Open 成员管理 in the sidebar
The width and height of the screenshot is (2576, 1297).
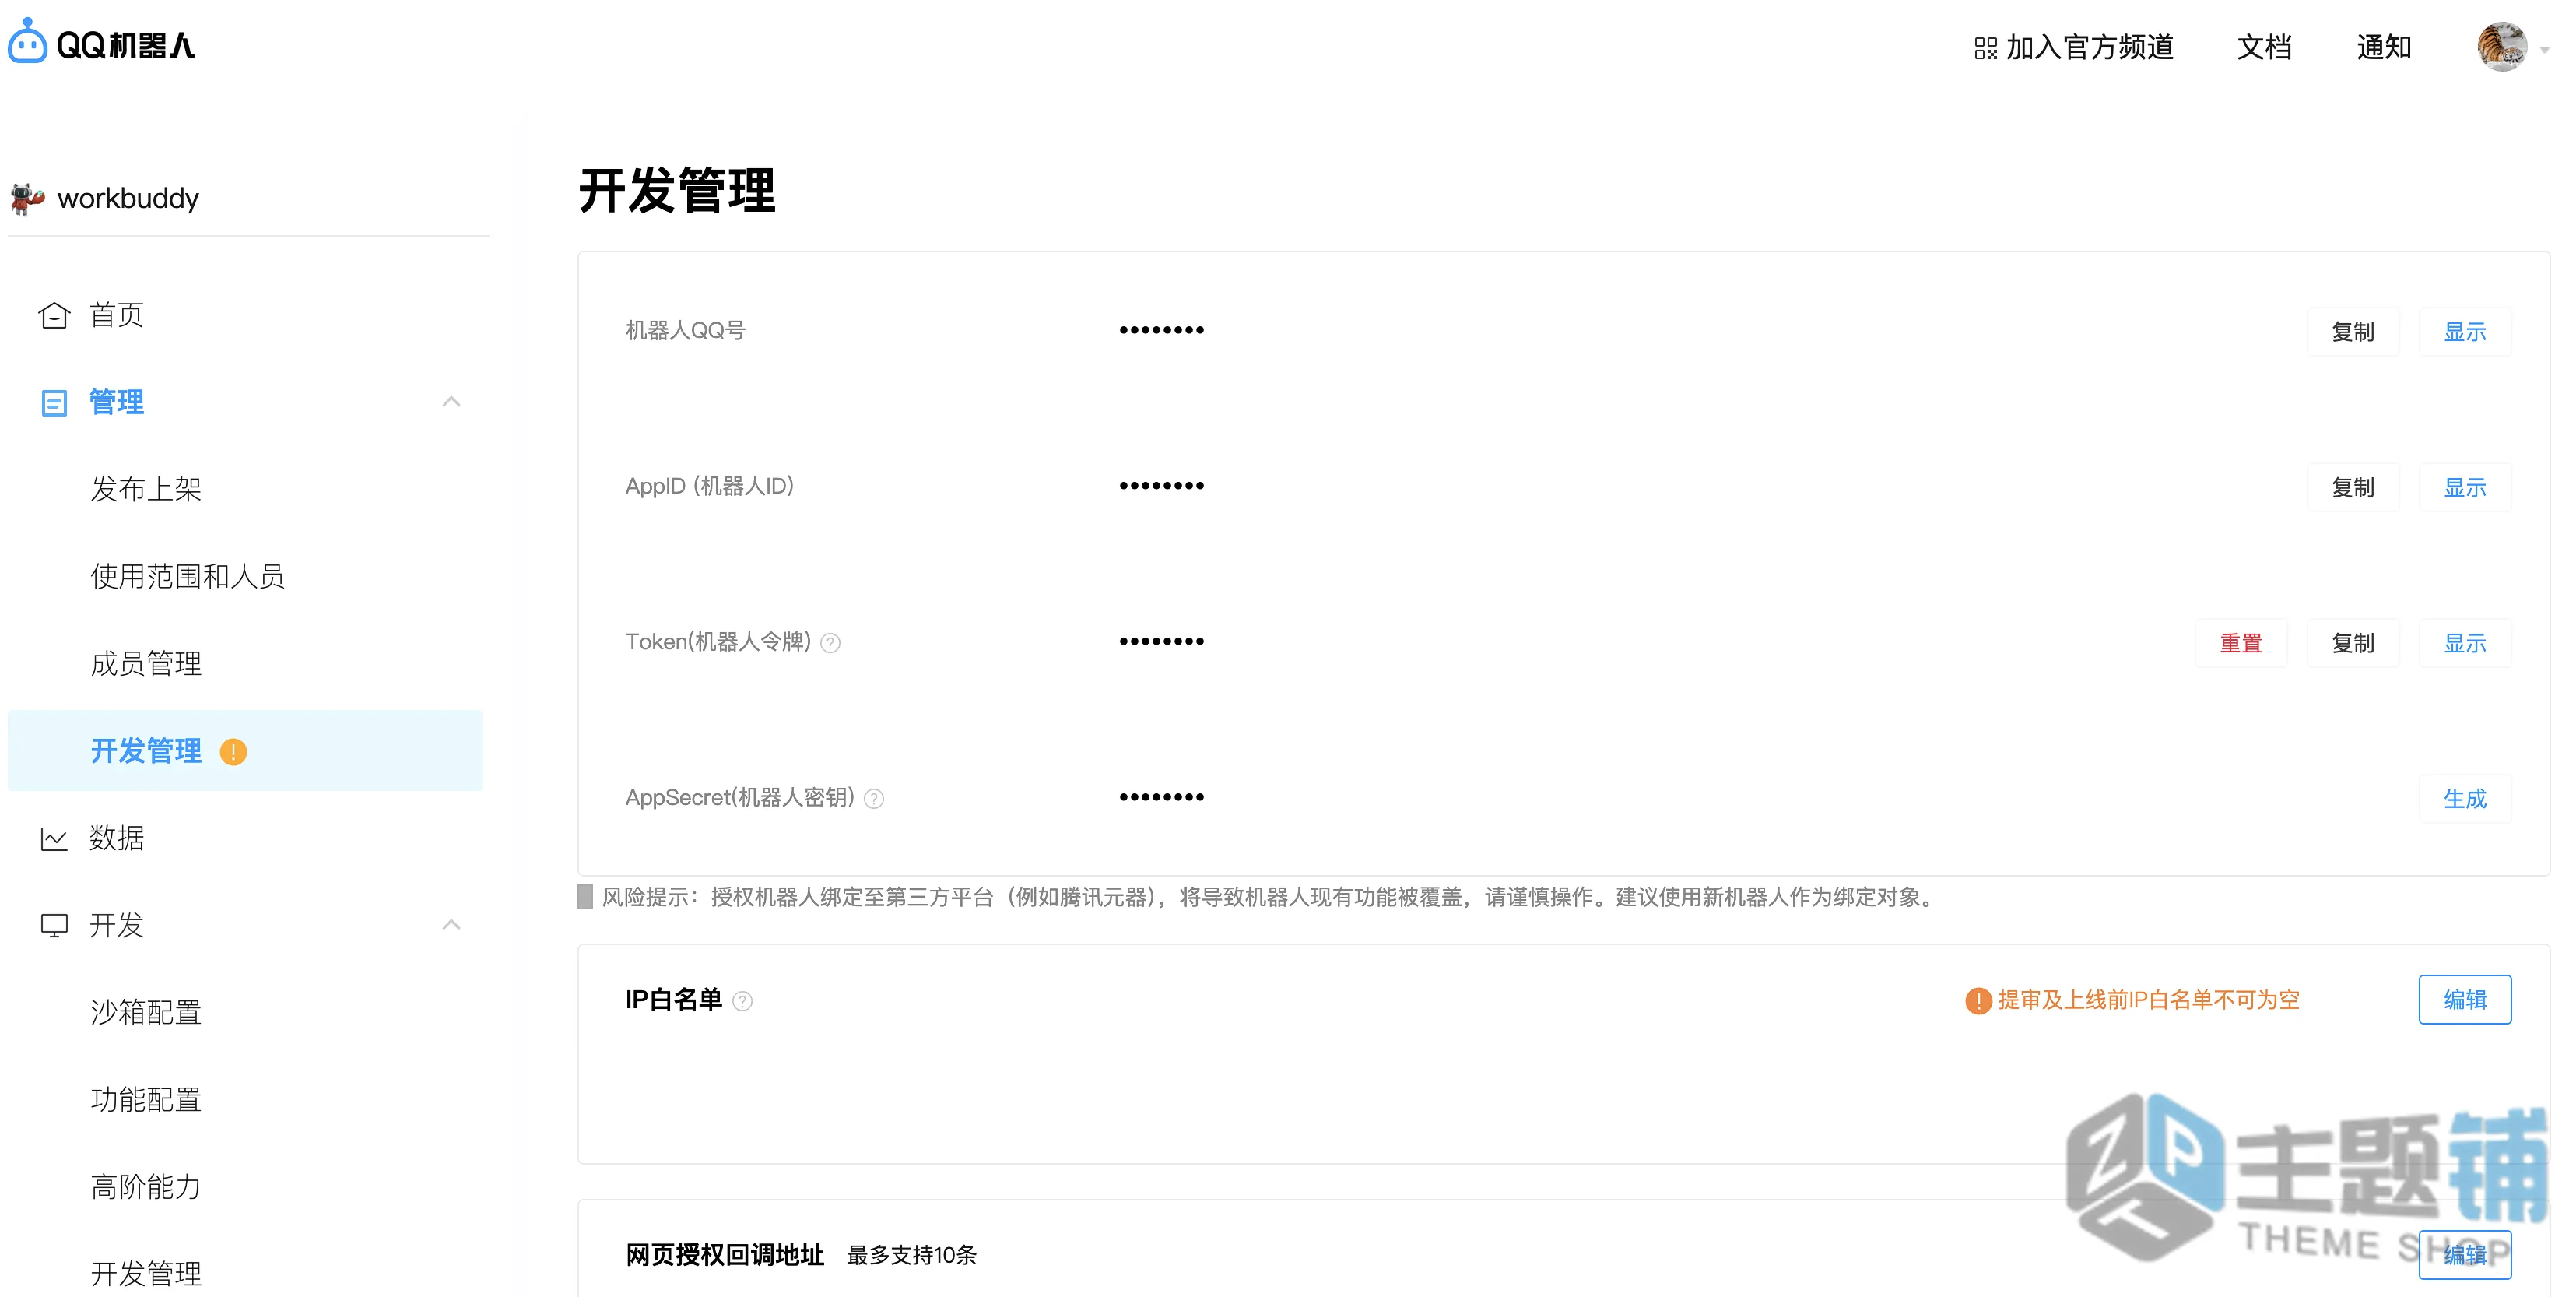coord(146,663)
